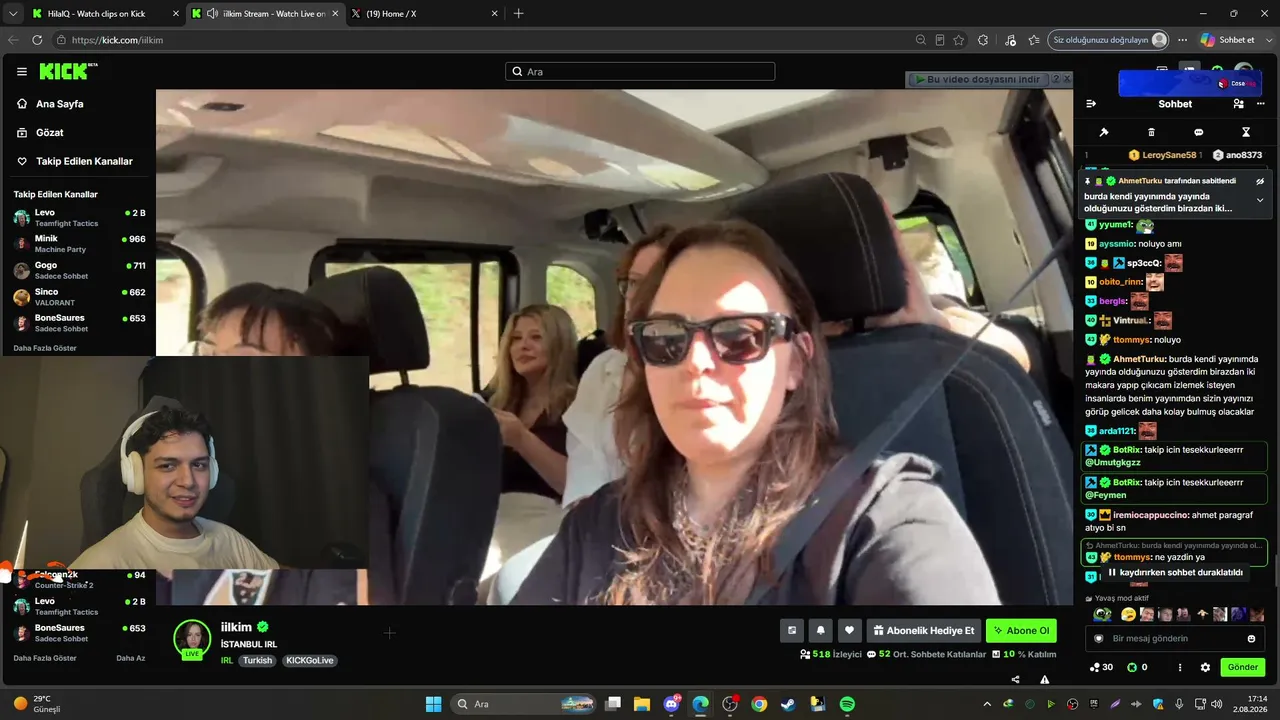Open the KICKGoLive tag
The image size is (1280, 720).
coord(309,660)
